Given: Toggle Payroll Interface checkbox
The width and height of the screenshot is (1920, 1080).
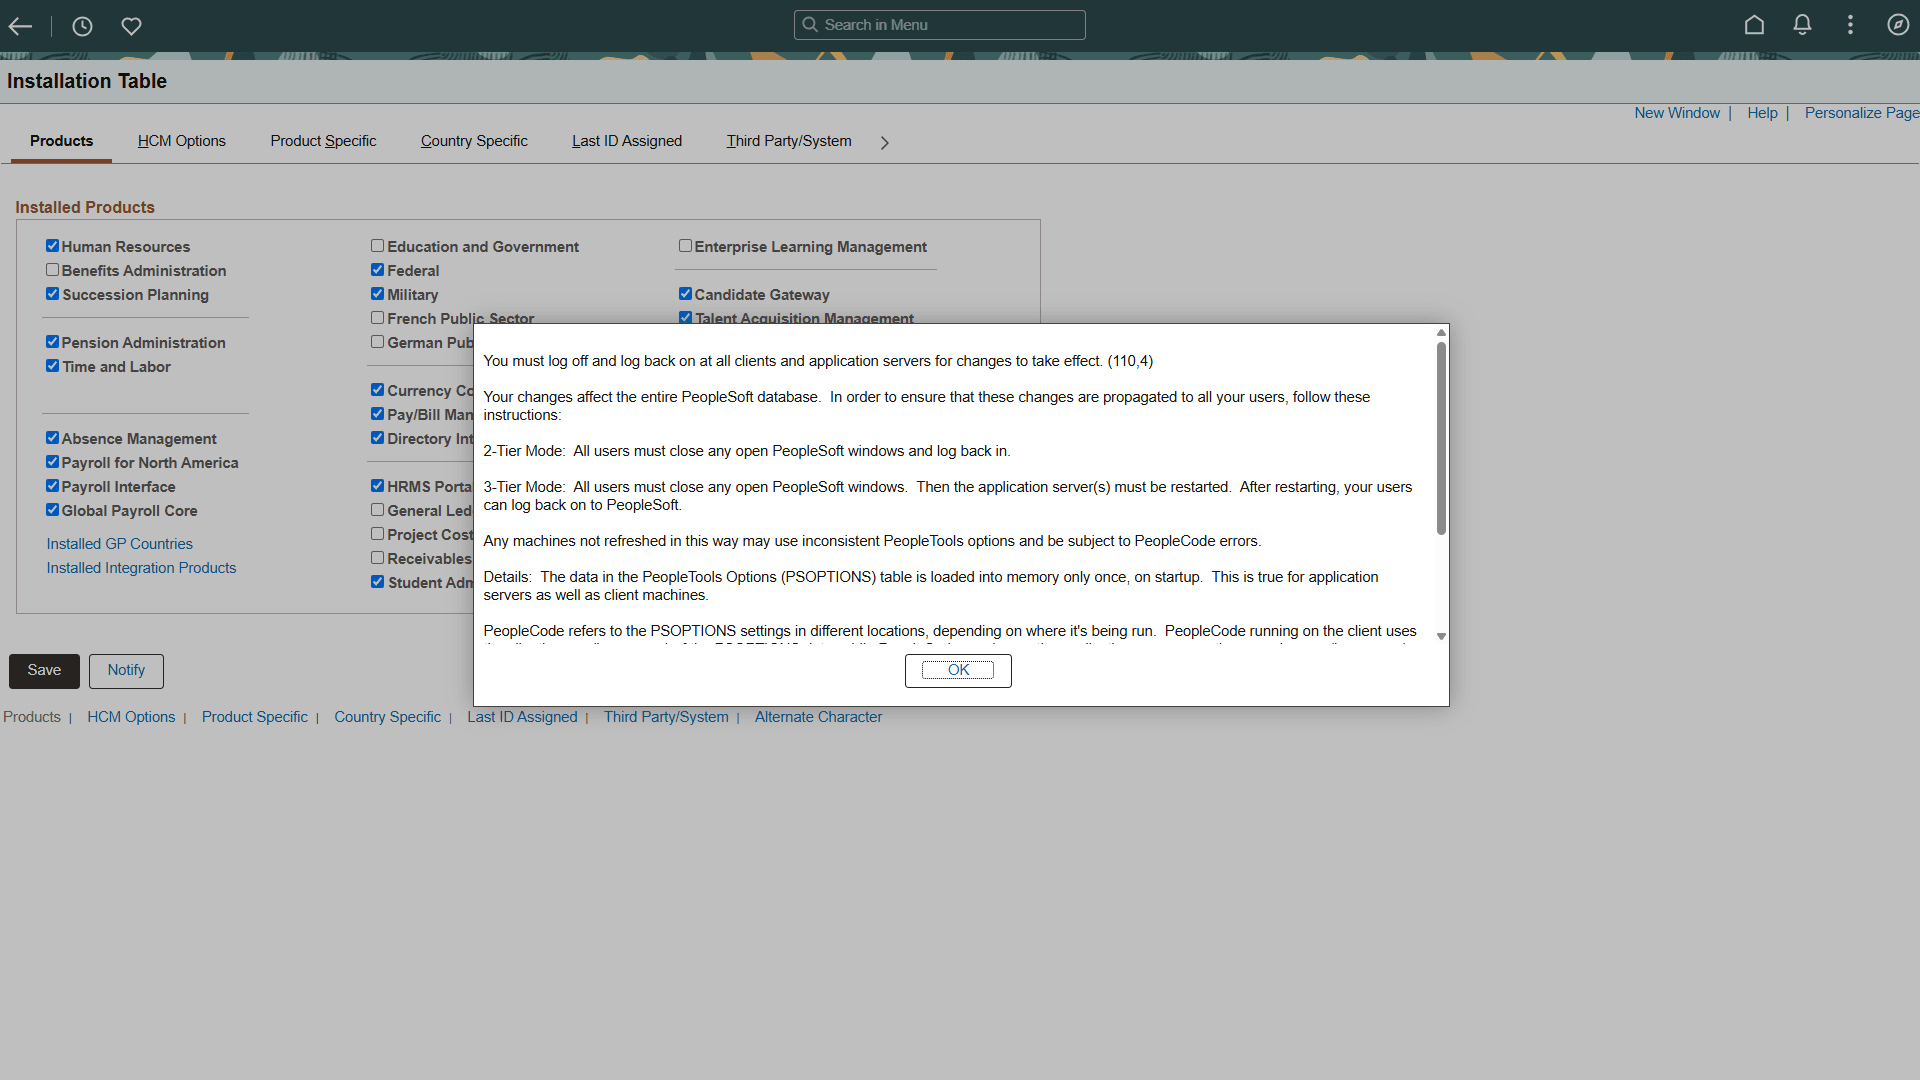Looking at the screenshot, I should click(x=52, y=486).
